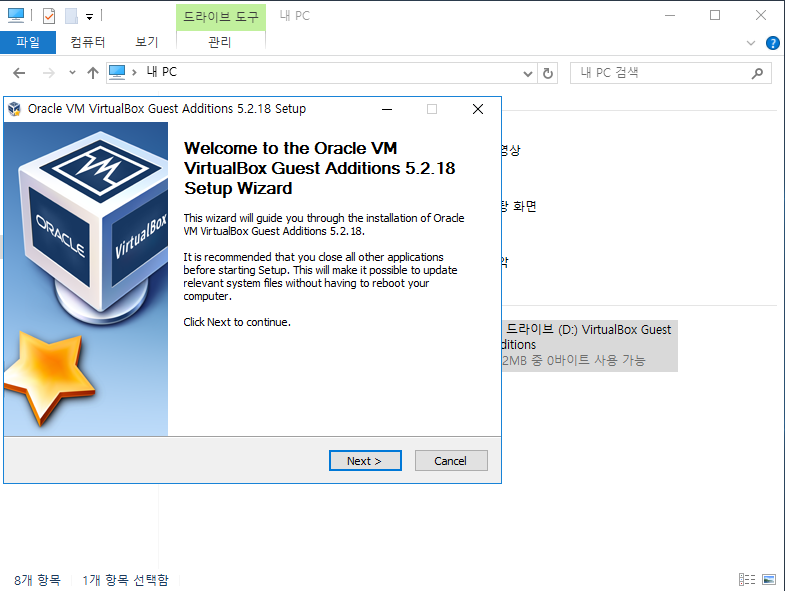785x591 pixels.
Task: Switch to details view layout
Action: click(x=746, y=579)
